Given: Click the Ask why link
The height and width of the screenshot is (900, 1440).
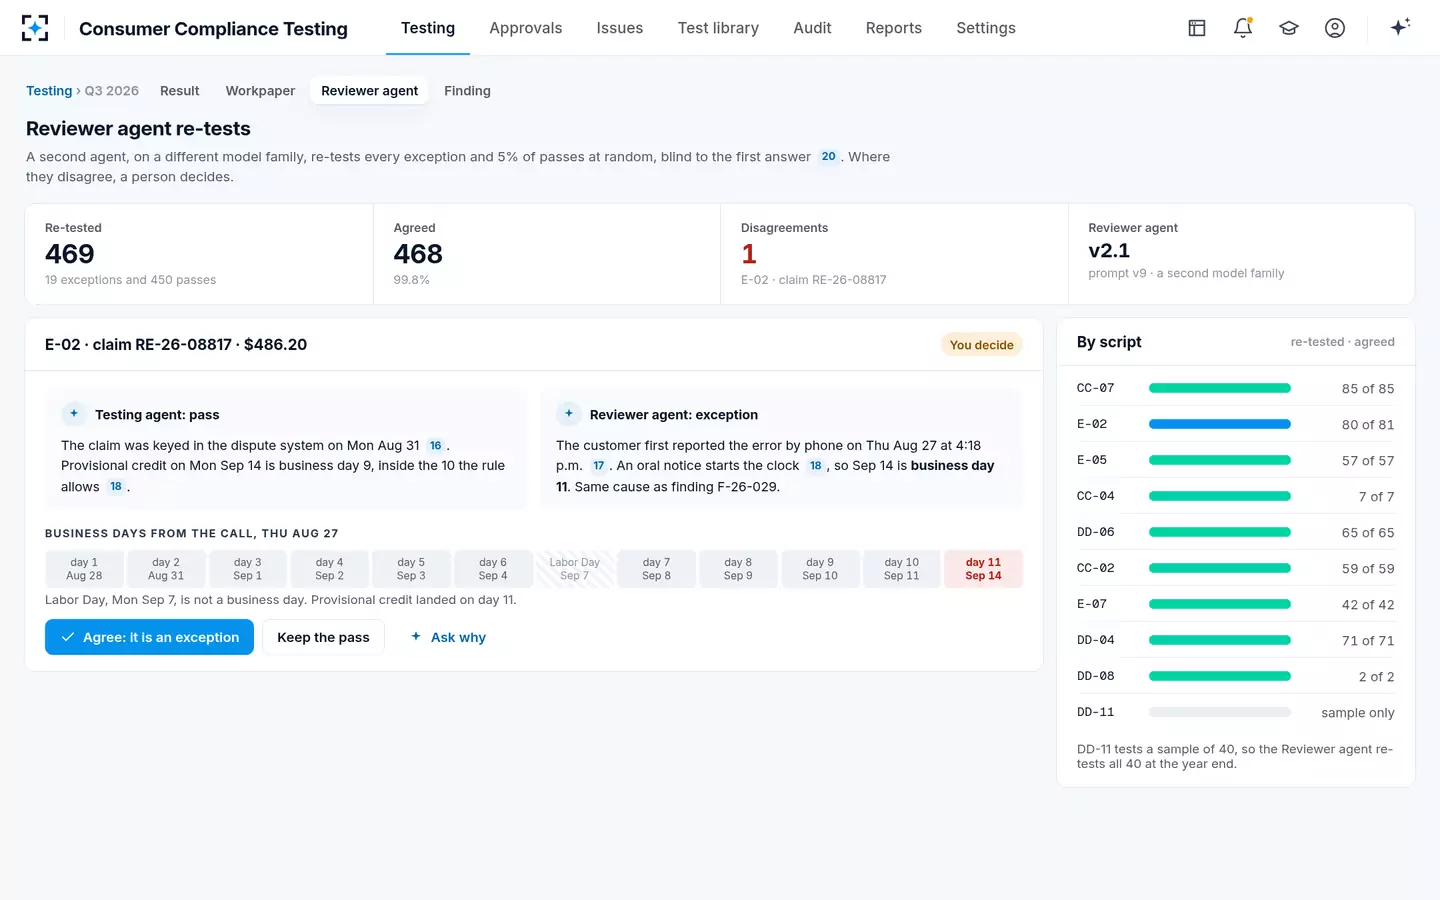Looking at the screenshot, I should (x=448, y=637).
